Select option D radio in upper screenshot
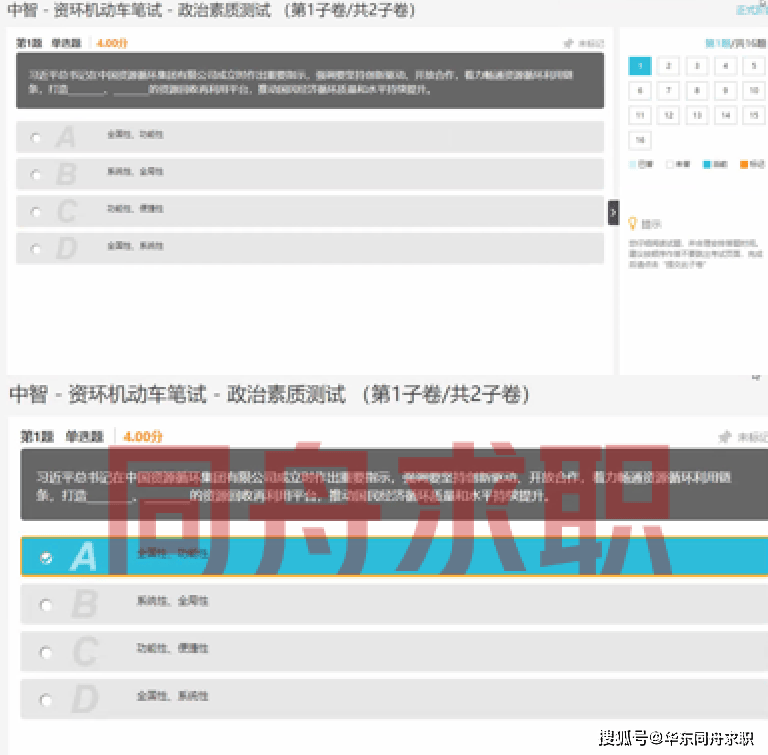Image resolution: width=768 pixels, height=755 pixels. [36, 249]
